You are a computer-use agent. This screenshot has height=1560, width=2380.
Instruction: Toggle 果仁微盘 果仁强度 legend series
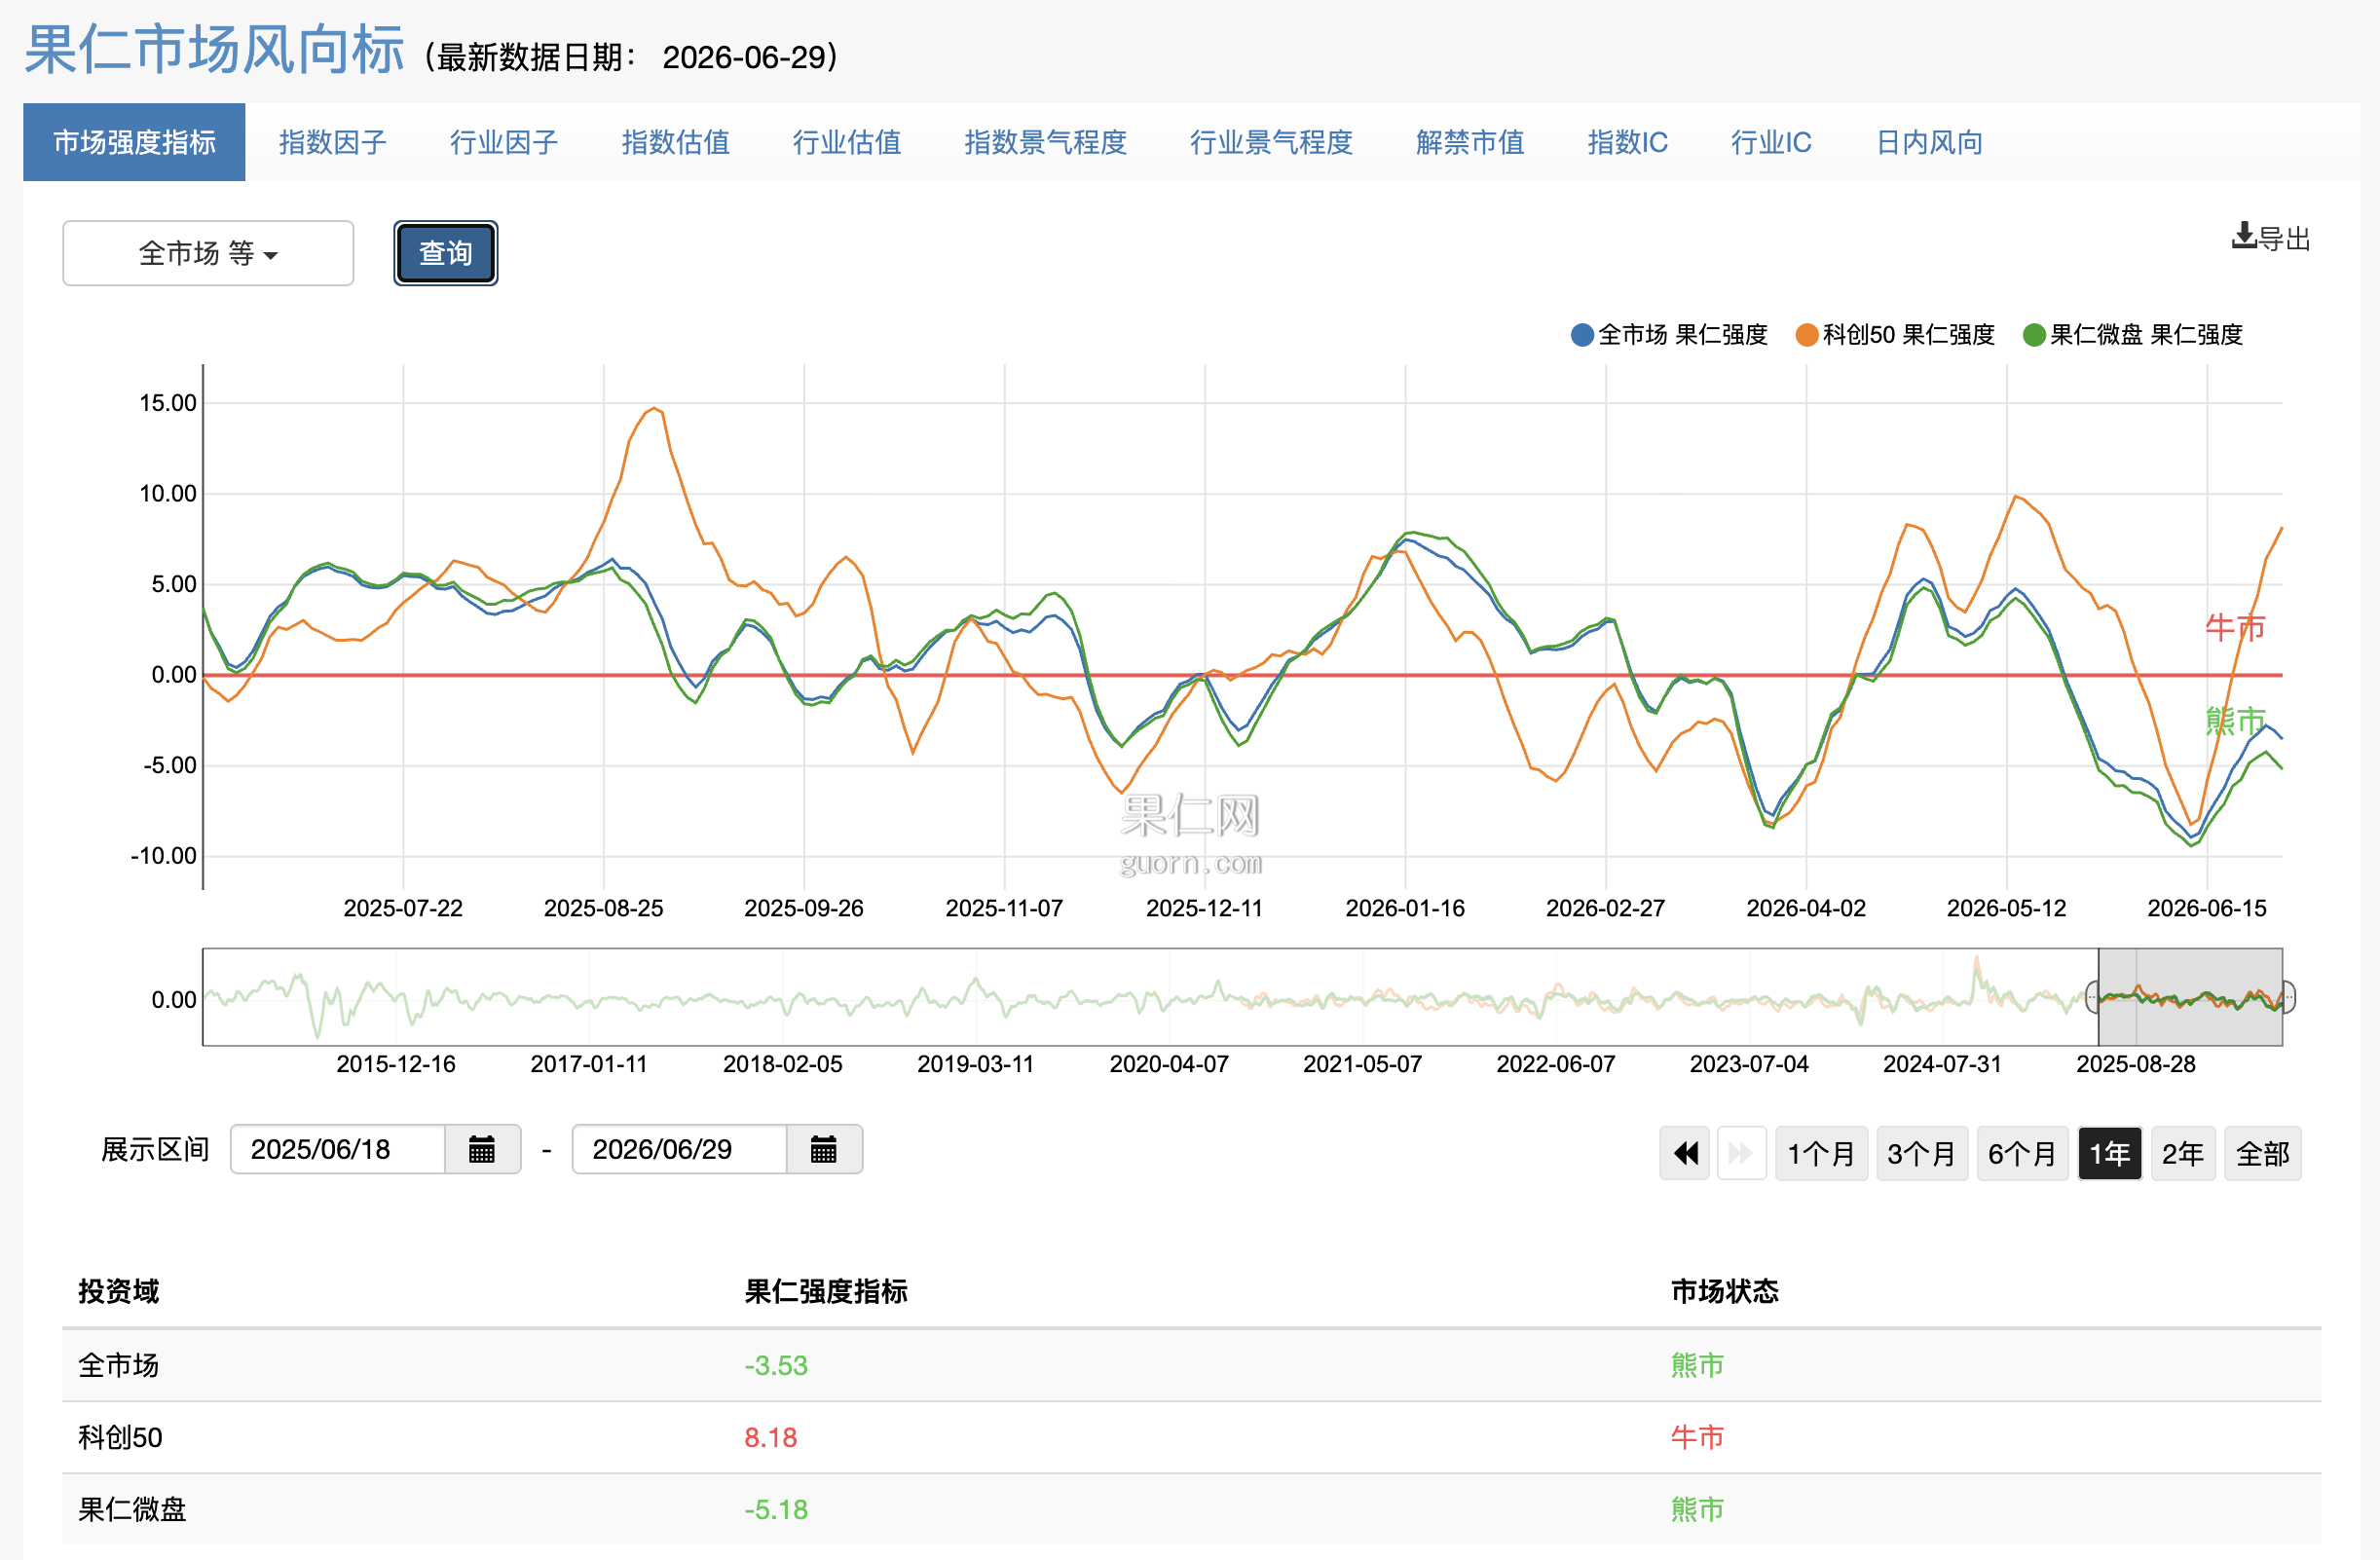tap(2132, 334)
